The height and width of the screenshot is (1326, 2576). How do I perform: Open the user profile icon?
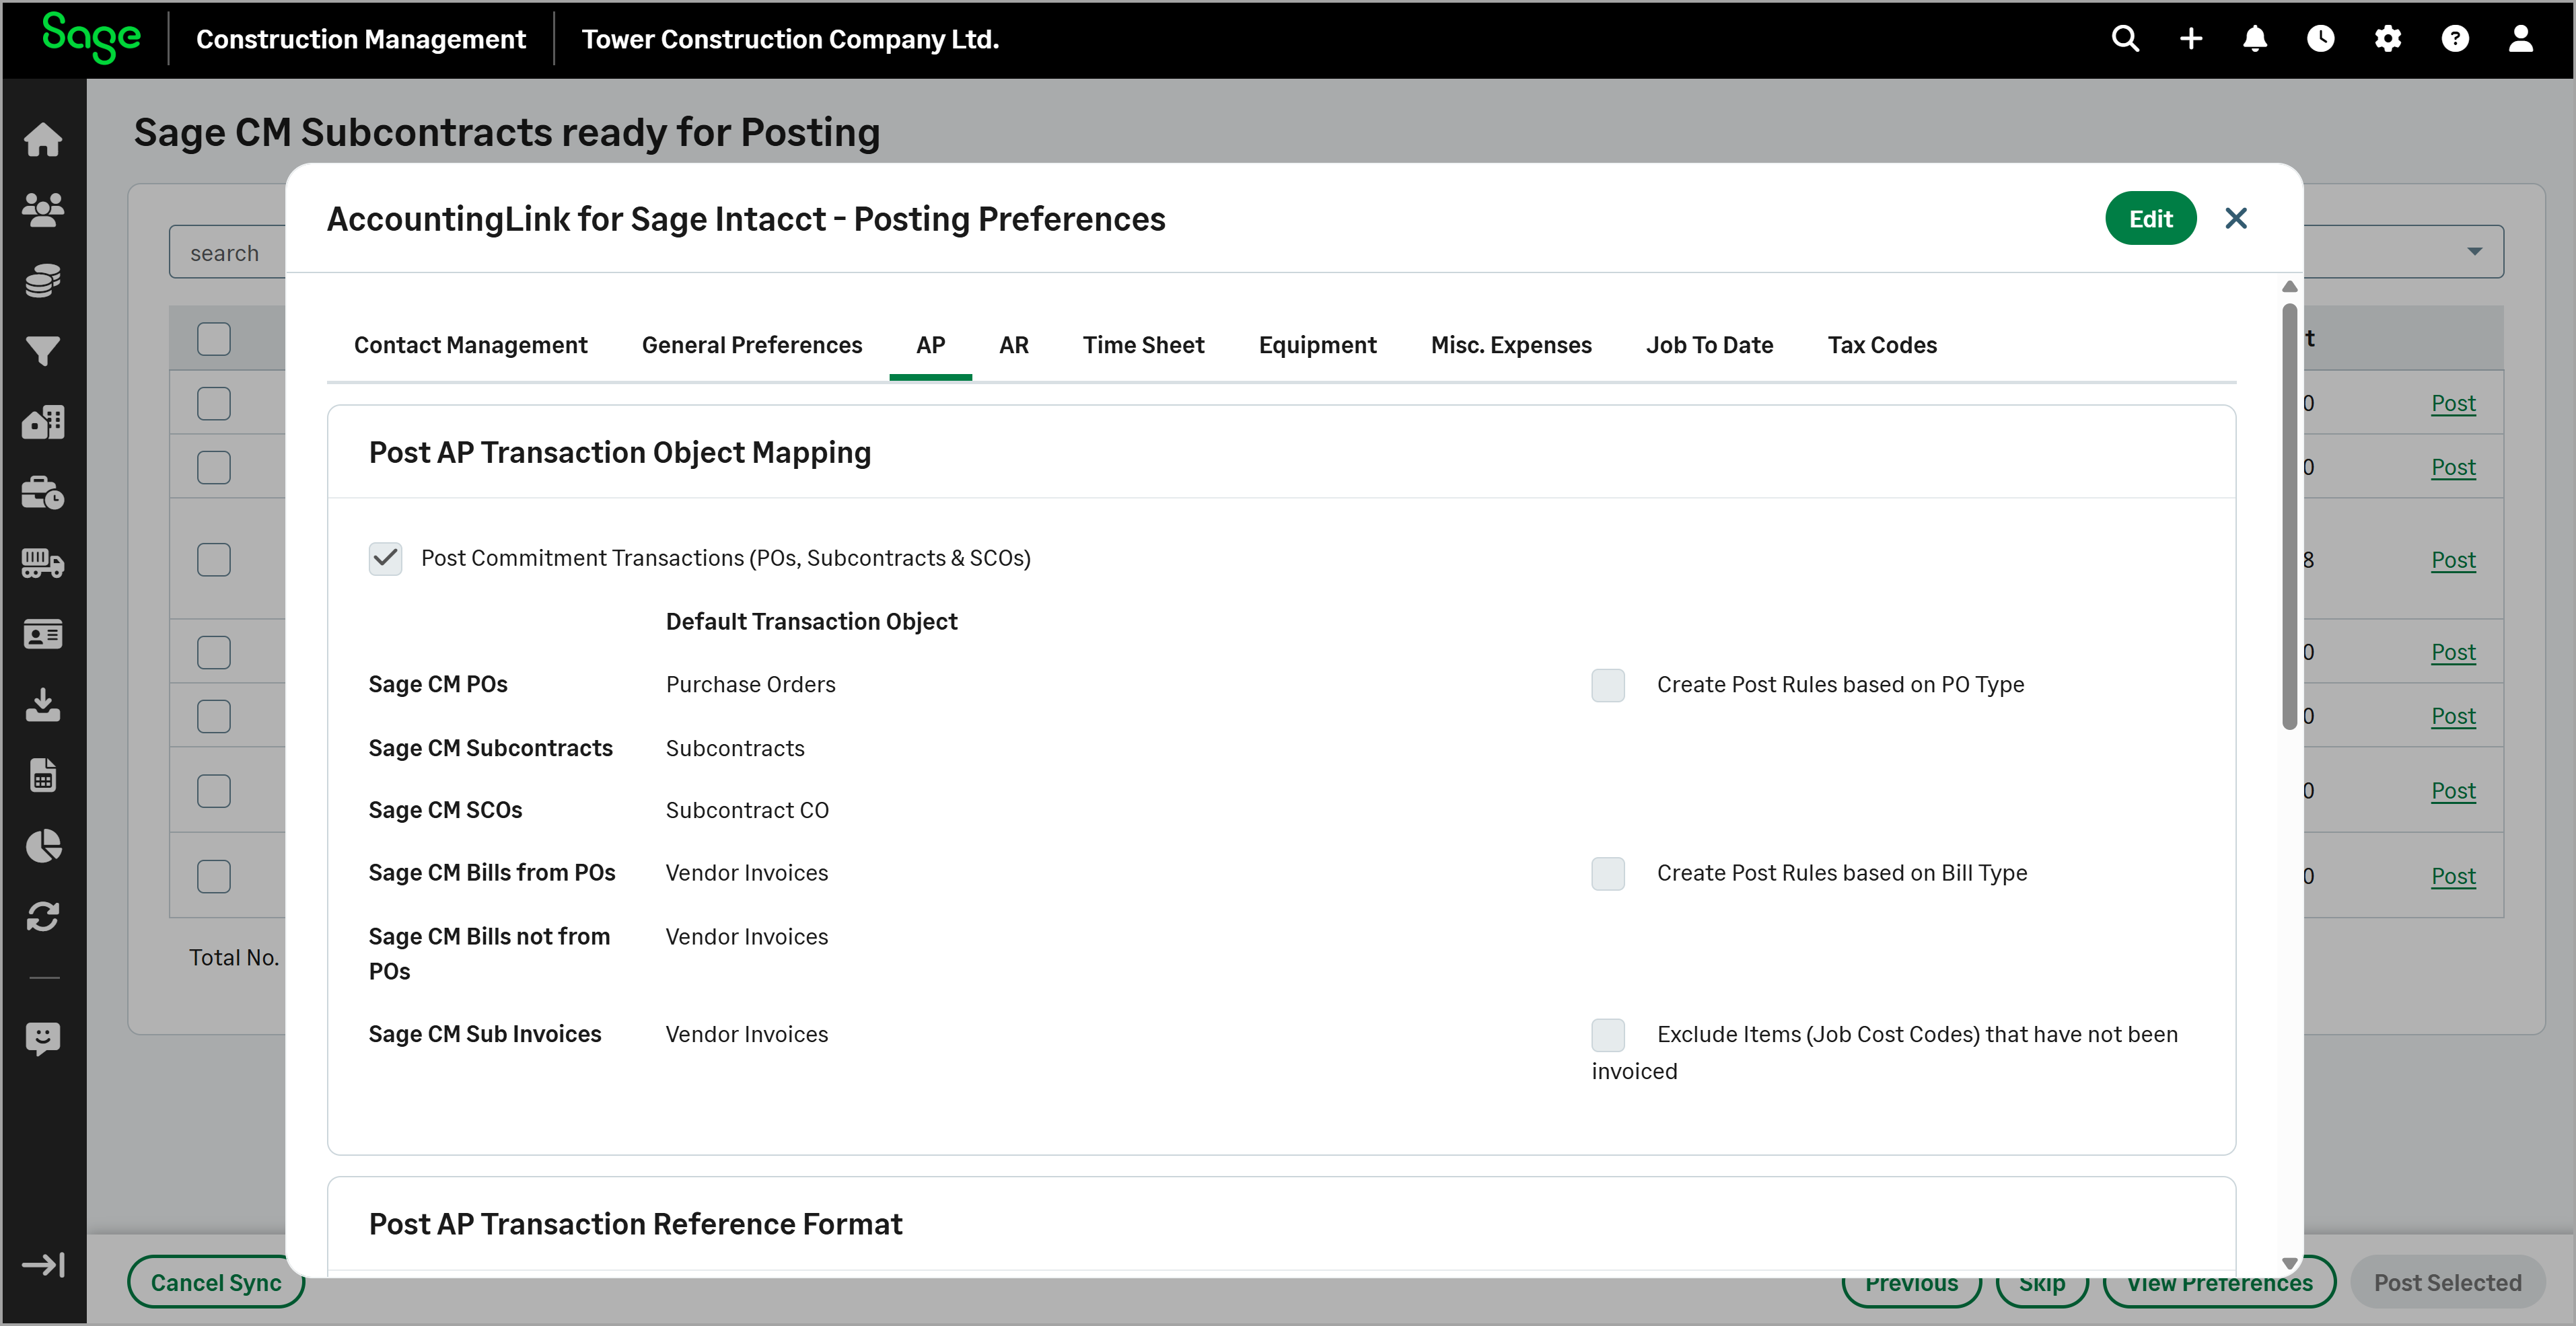[2521, 39]
